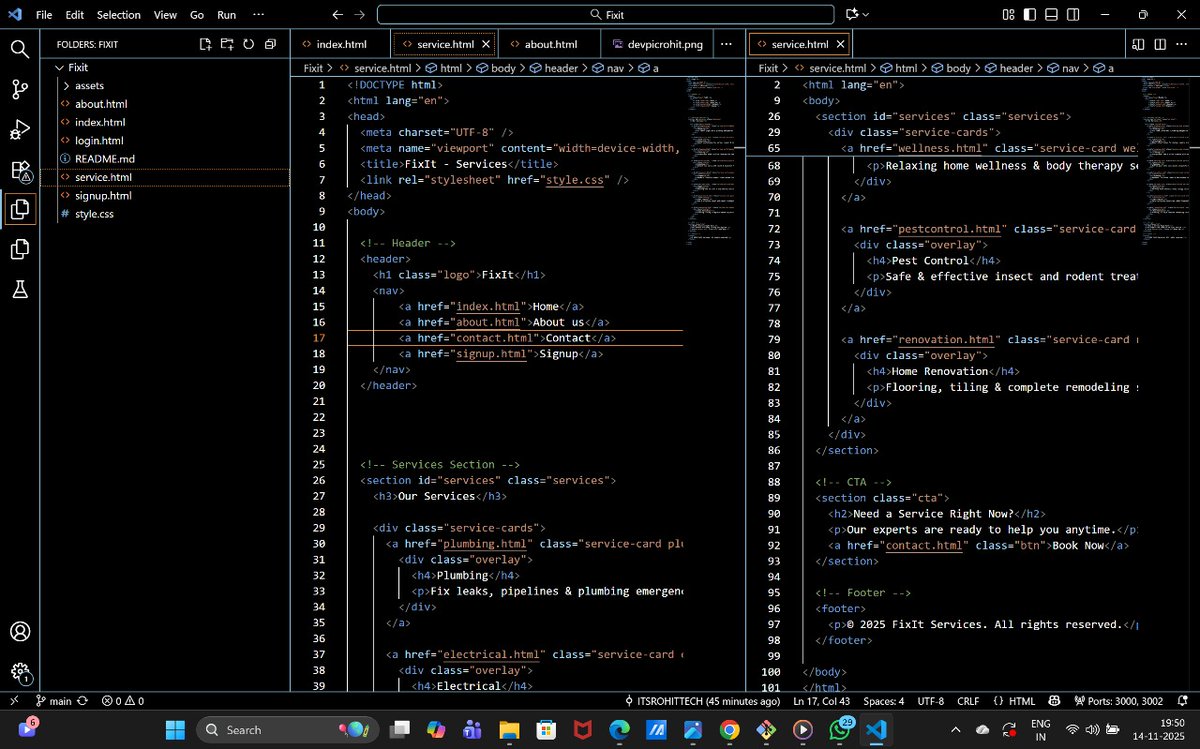Open more actions ellipsis in right editor group
The height and width of the screenshot is (749, 1200).
click(1182, 44)
